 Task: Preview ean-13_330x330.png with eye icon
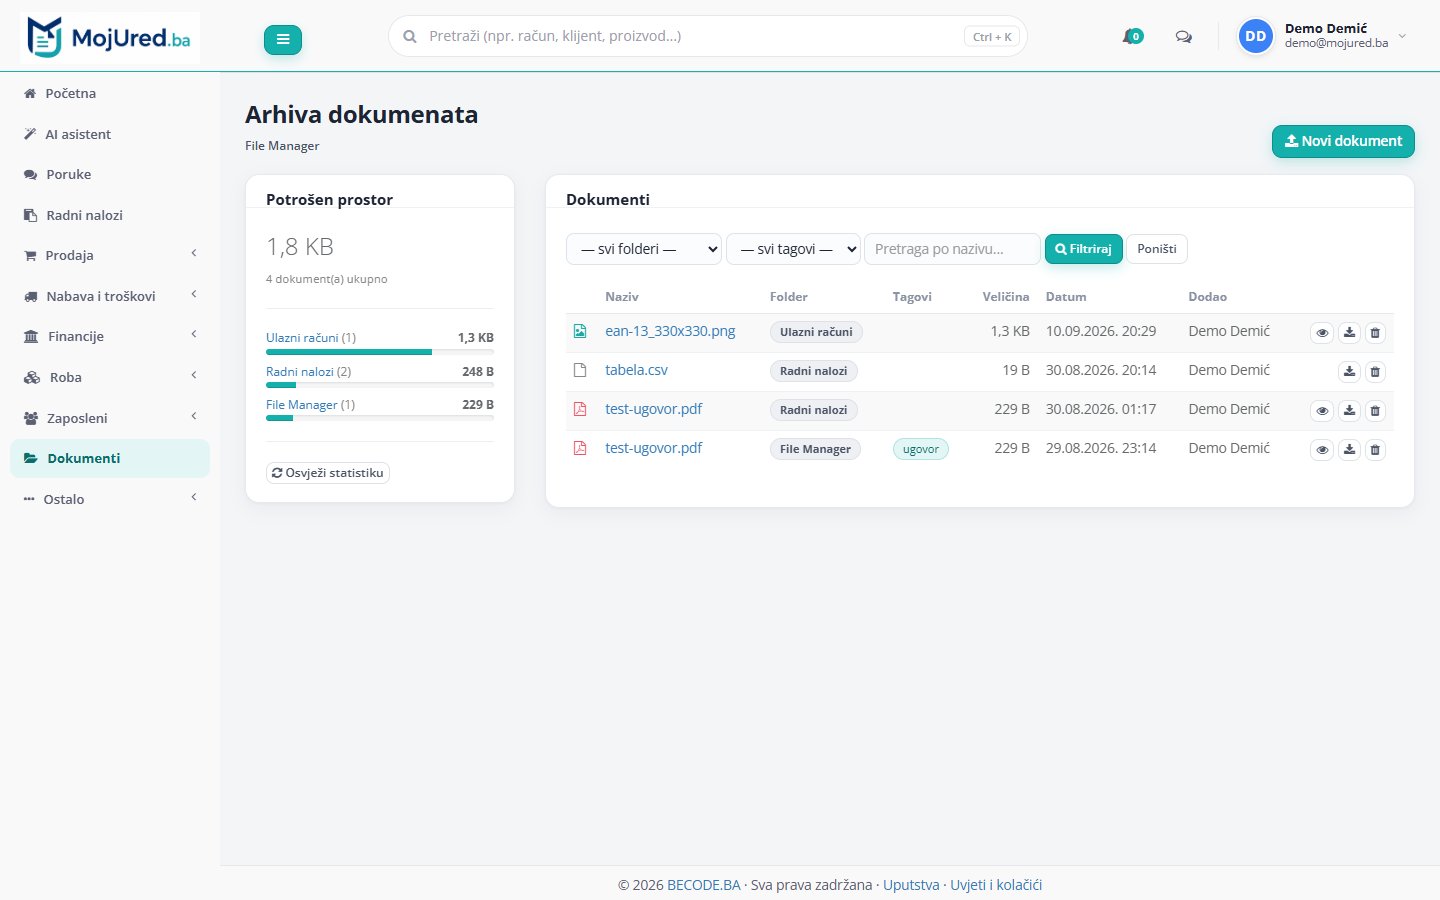tap(1322, 333)
